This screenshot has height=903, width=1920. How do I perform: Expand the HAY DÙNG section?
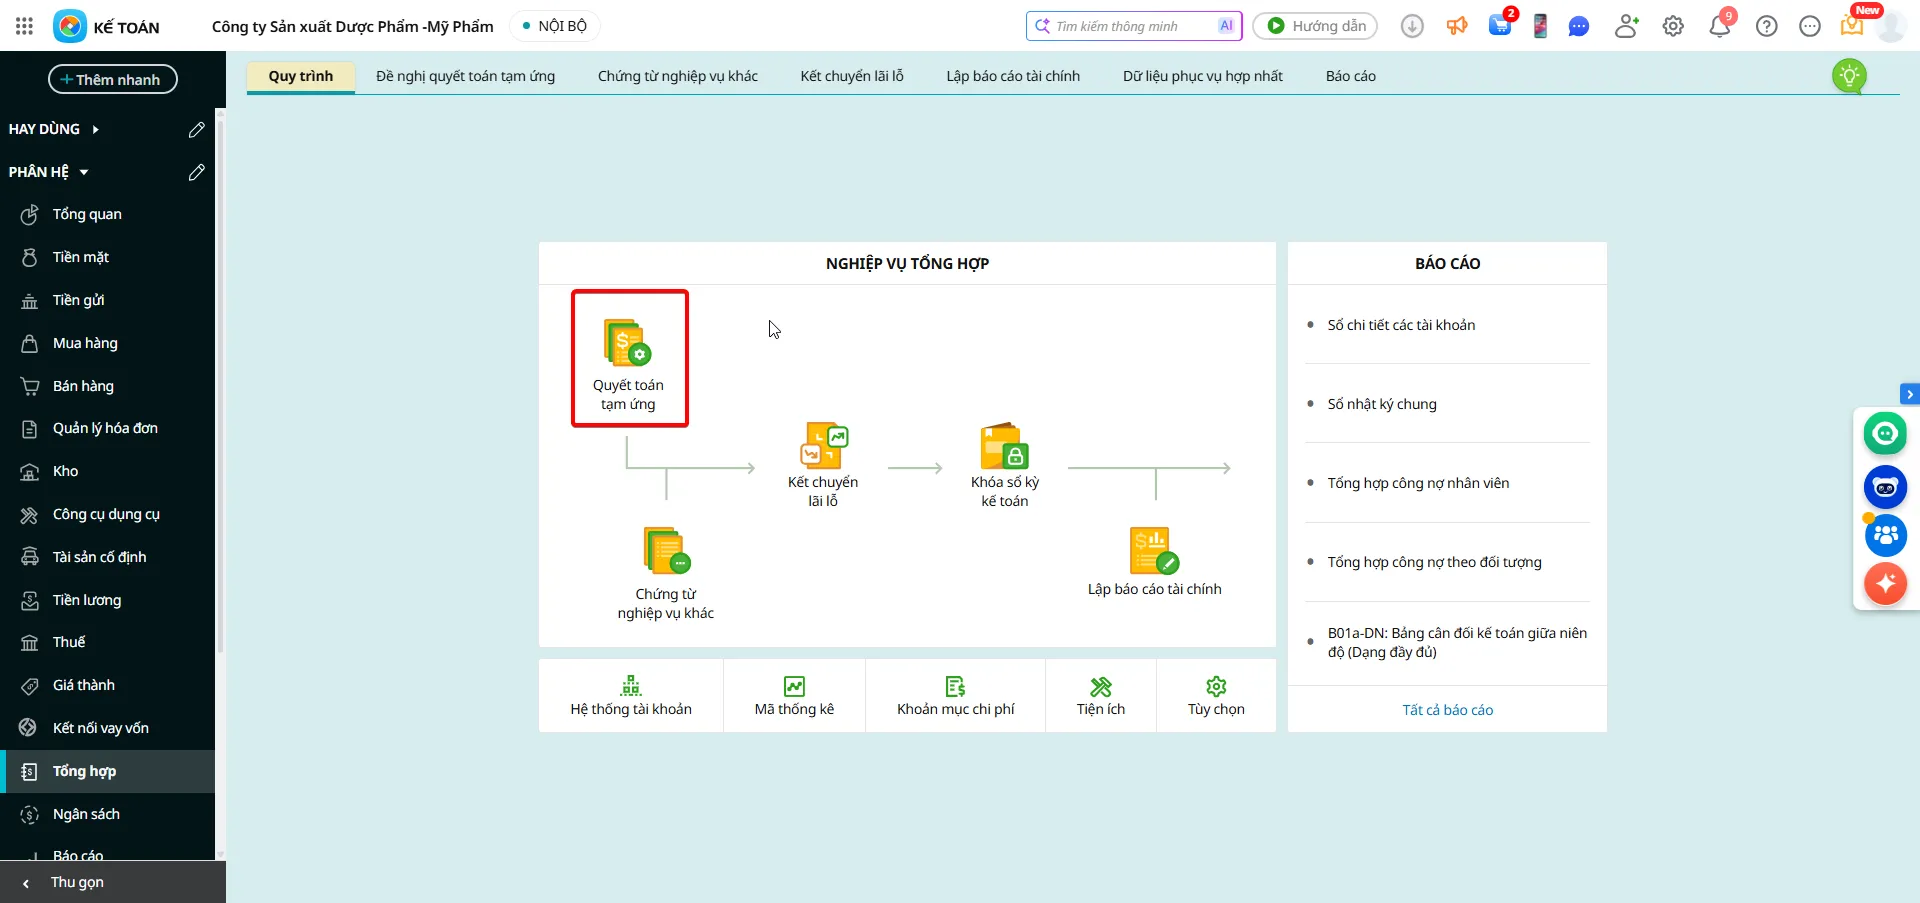[95, 129]
